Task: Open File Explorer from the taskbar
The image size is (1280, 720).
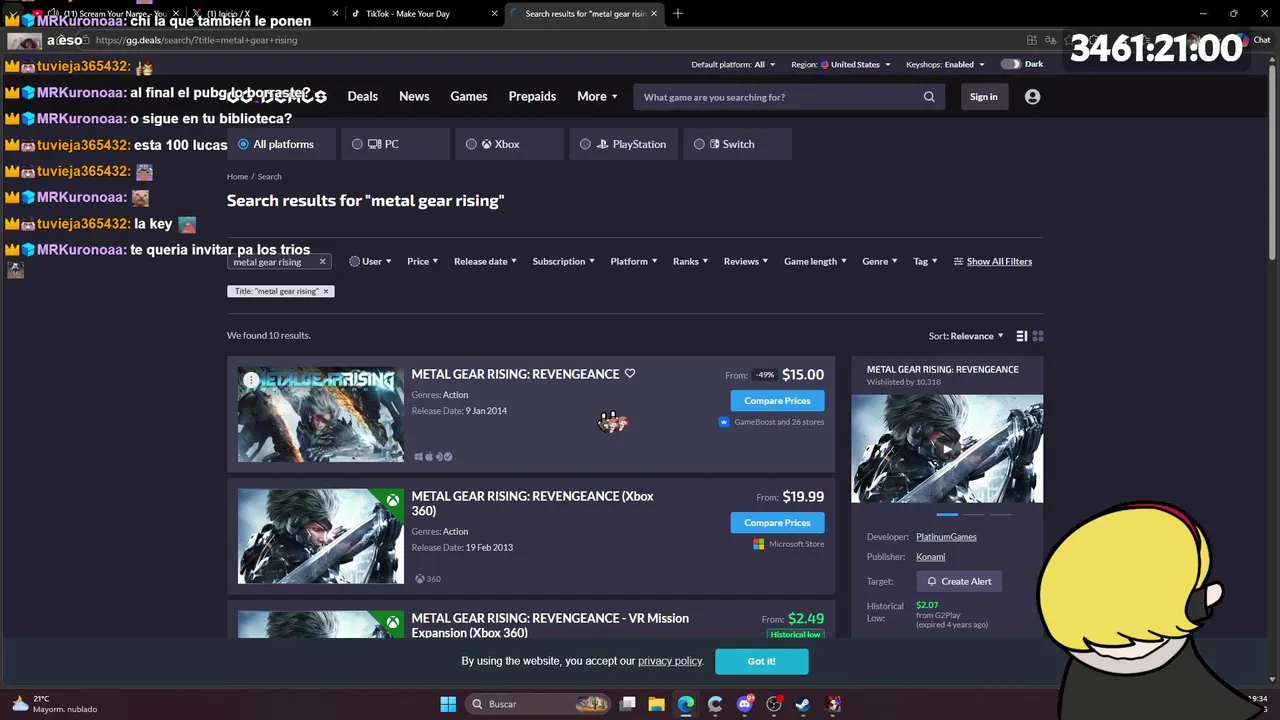Action: (657, 704)
